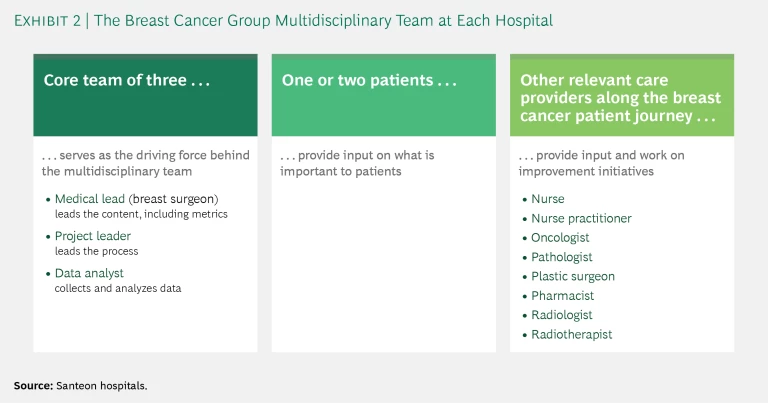Click the 'Nurse practitioner' list item

pos(581,218)
